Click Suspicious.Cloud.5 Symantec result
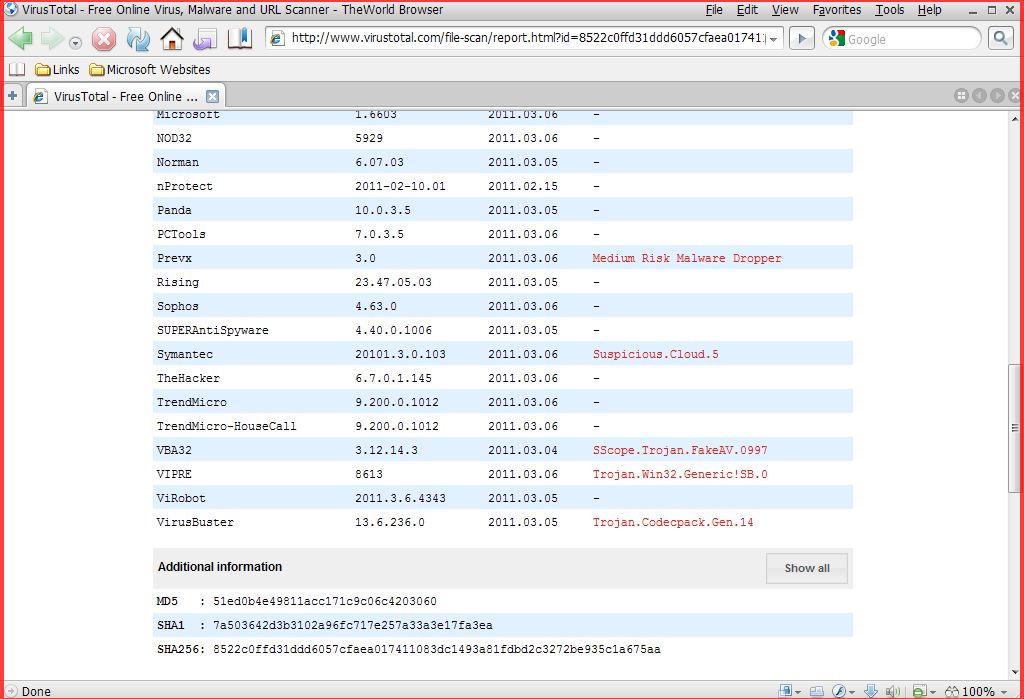 pyautogui.click(x=655, y=354)
